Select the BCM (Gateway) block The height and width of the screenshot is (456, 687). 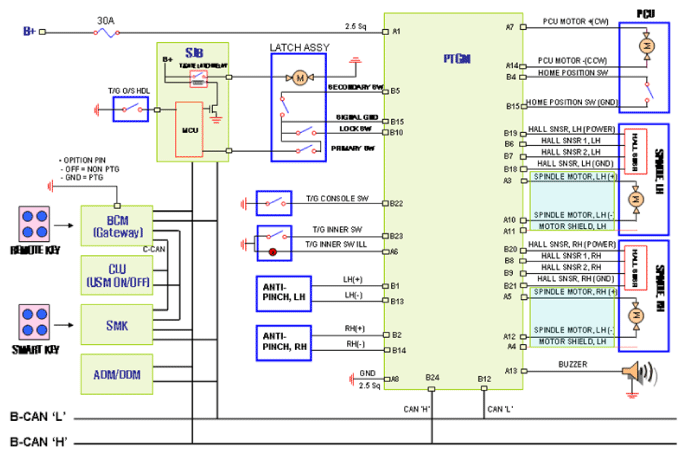[119, 225]
